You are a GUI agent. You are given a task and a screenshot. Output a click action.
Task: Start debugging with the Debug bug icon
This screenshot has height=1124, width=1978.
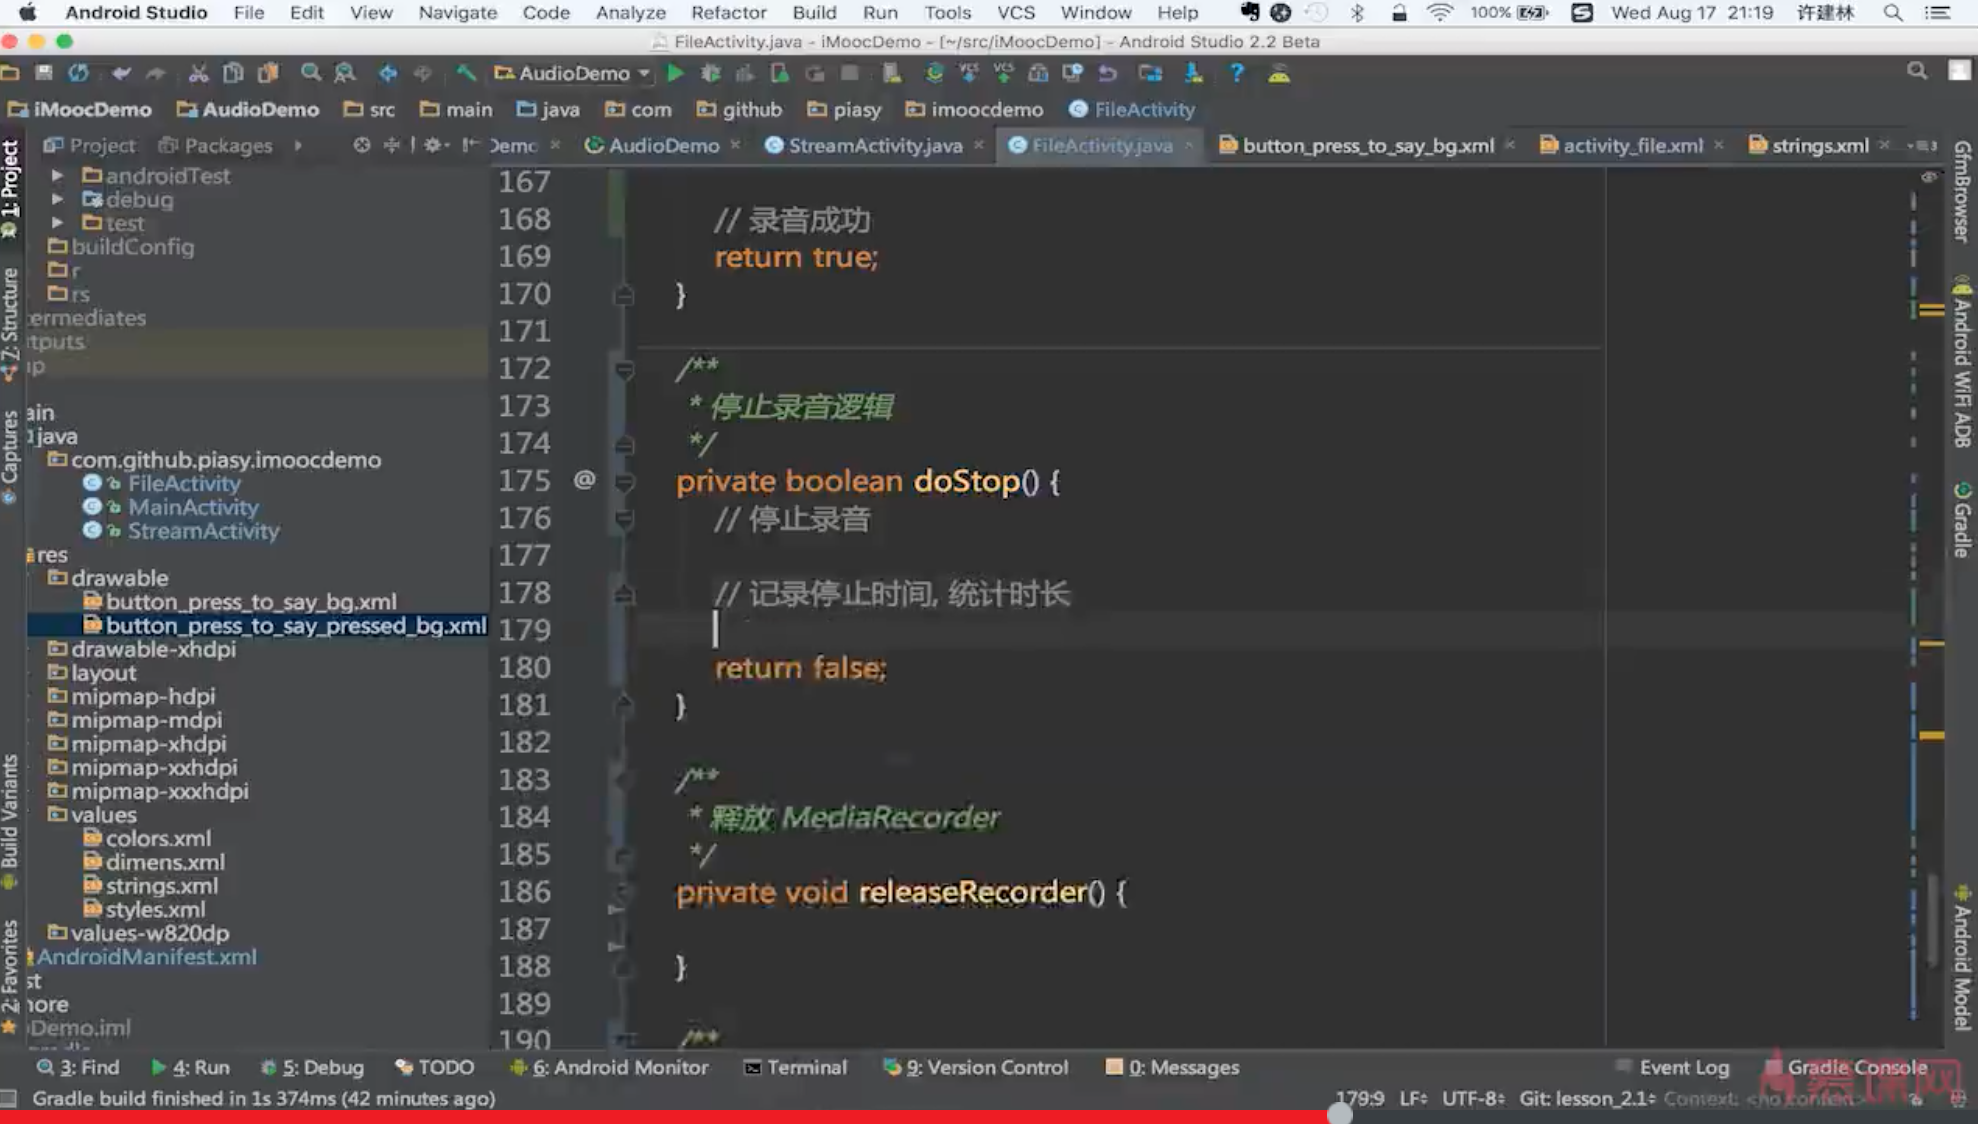710,73
